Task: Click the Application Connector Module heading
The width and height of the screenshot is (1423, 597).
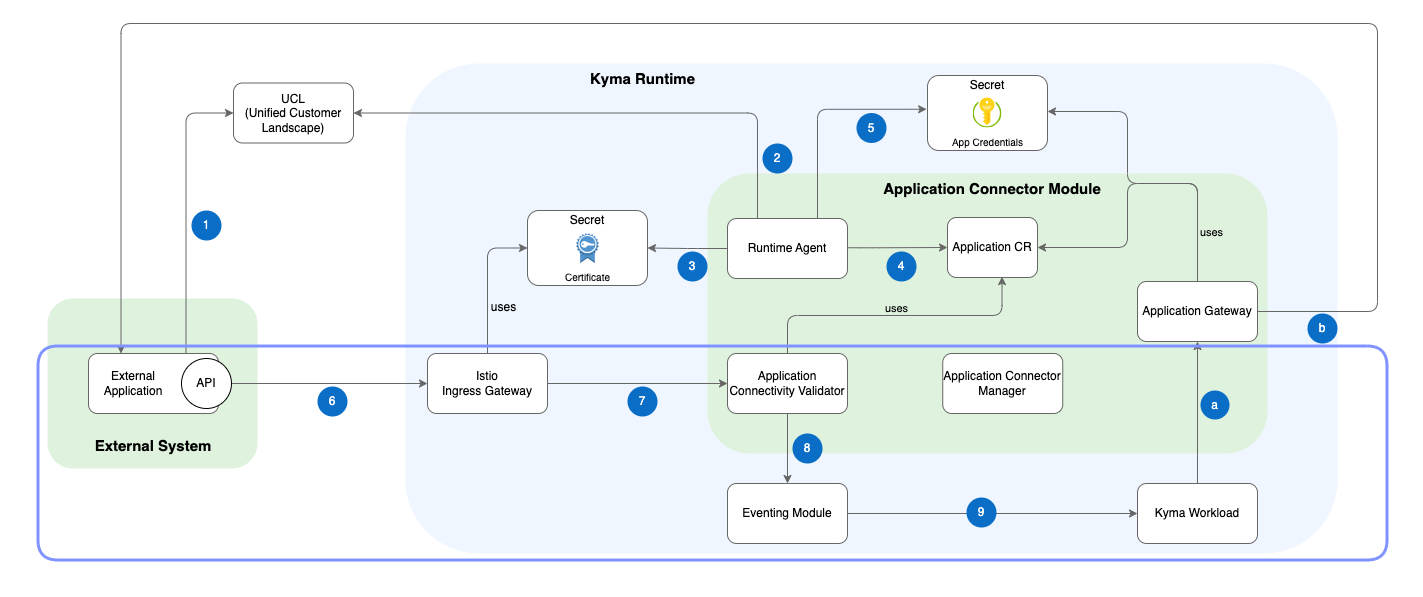Action: click(992, 189)
